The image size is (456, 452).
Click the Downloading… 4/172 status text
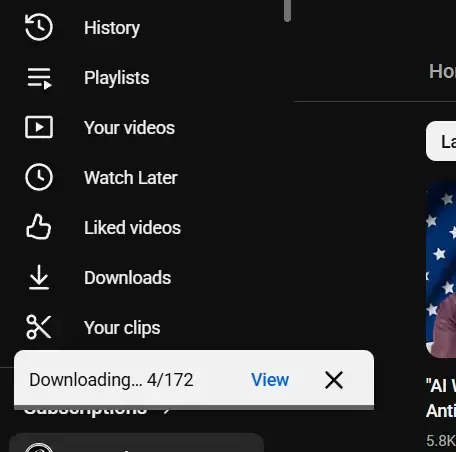pyautogui.click(x=111, y=380)
